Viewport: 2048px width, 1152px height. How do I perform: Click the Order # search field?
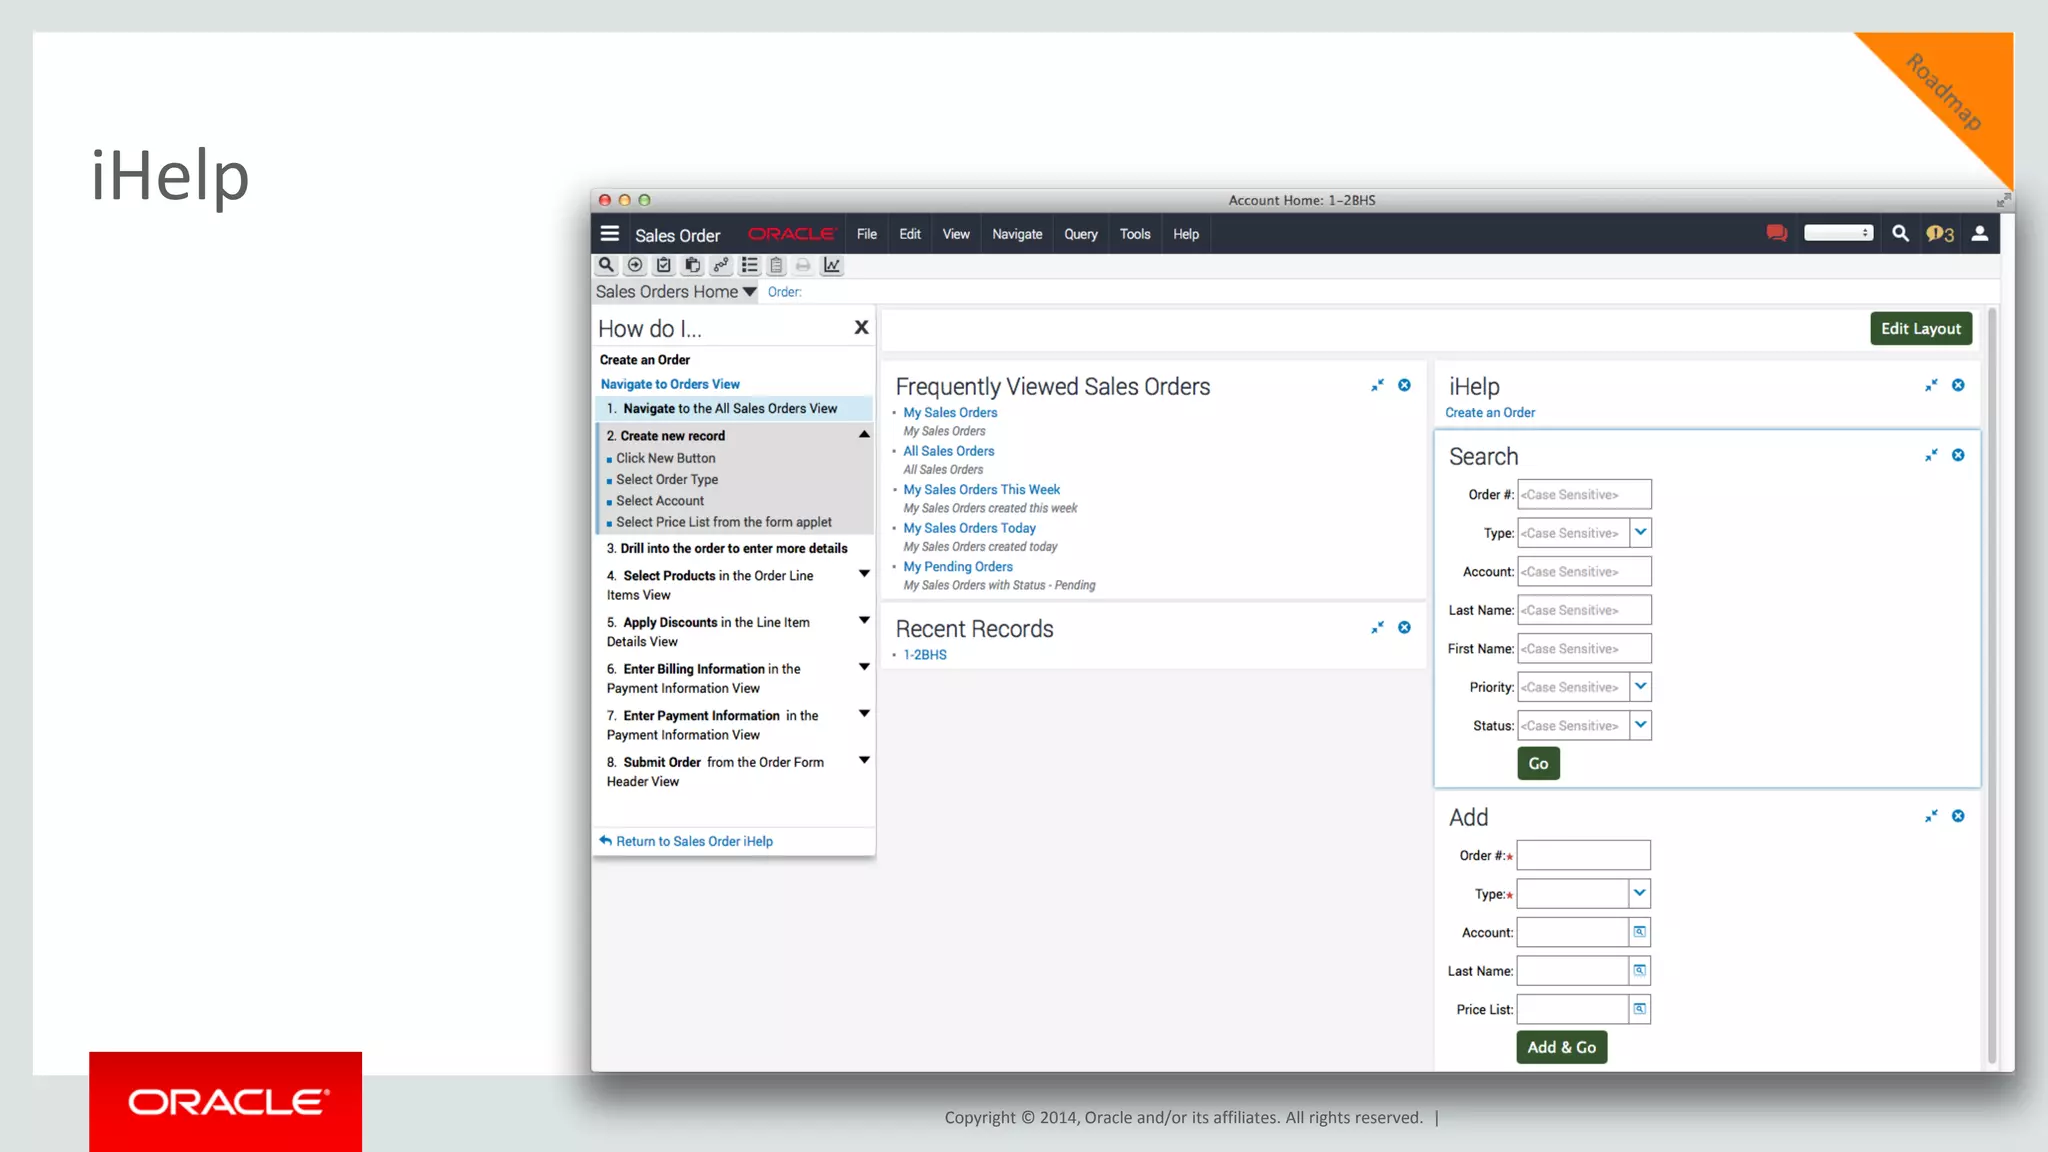pyautogui.click(x=1583, y=494)
